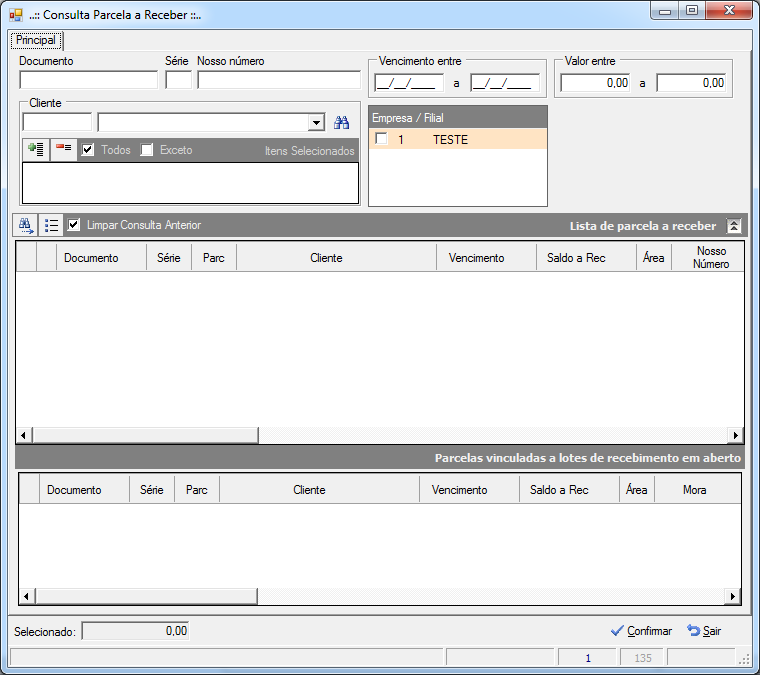The height and width of the screenshot is (675, 760).
Task: Click the Cliente code input field
Action: [57, 122]
